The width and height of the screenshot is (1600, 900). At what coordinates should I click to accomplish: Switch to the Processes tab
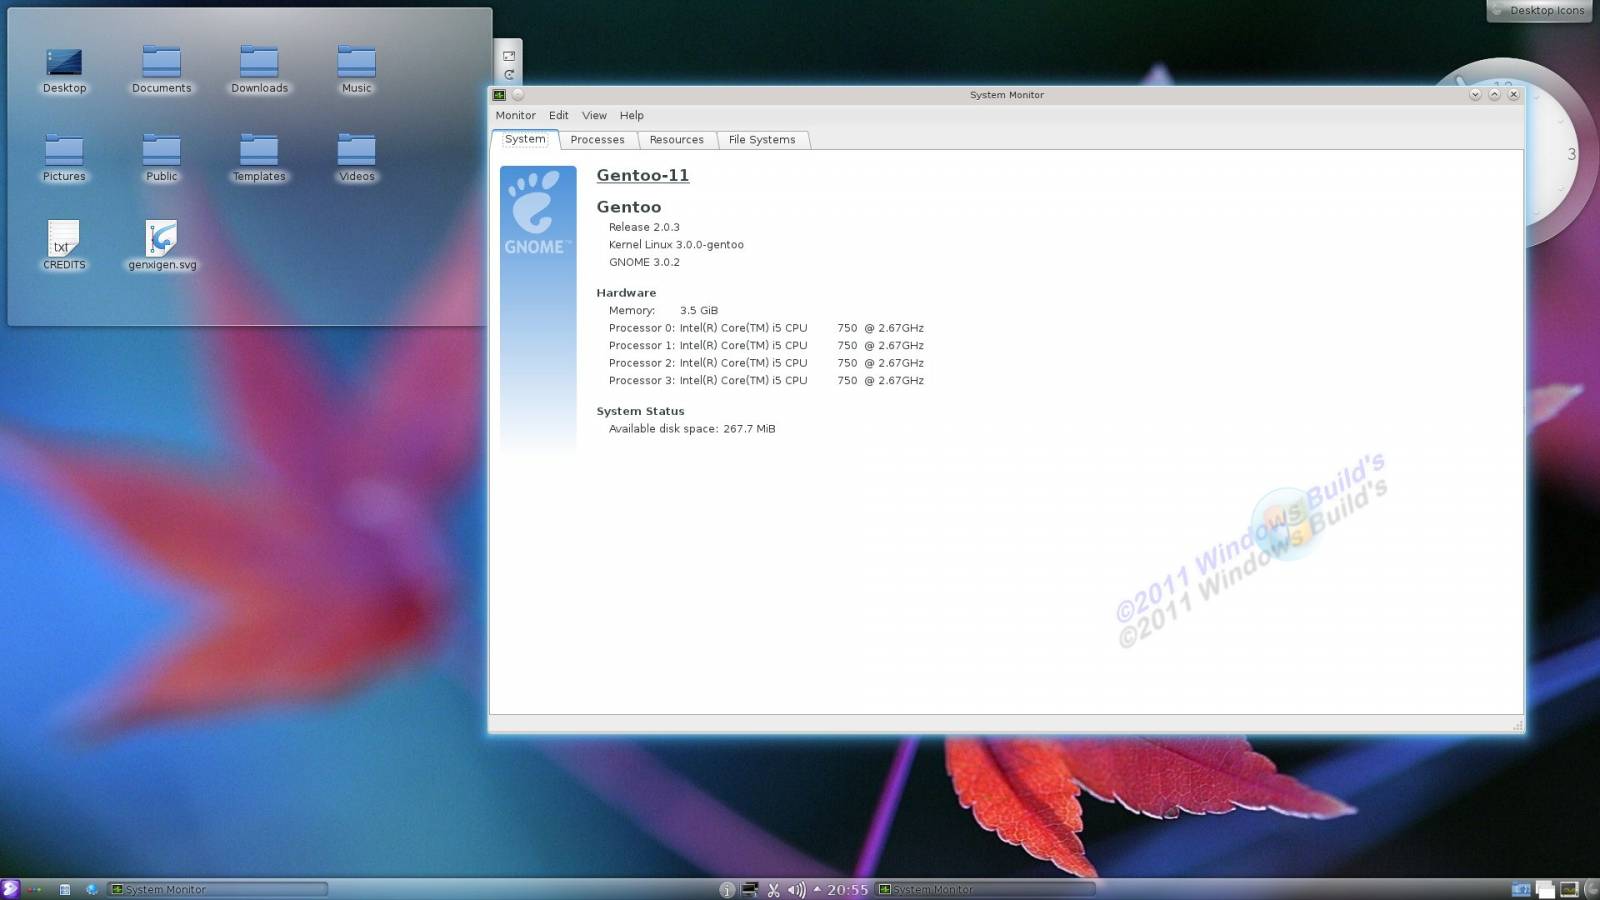[597, 140]
